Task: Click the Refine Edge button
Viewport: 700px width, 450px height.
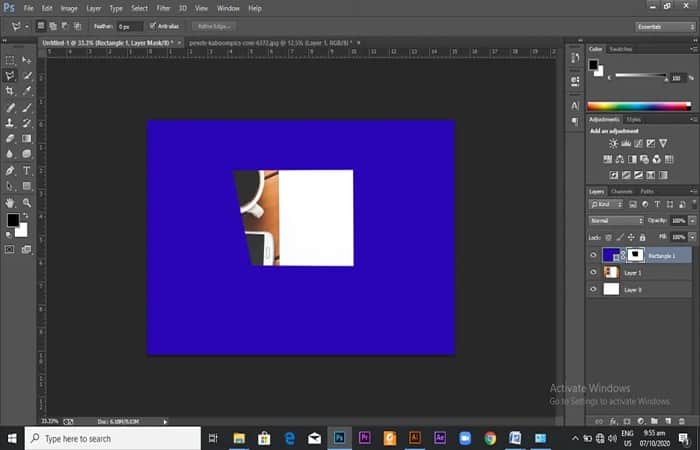Action: tap(214, 26)
